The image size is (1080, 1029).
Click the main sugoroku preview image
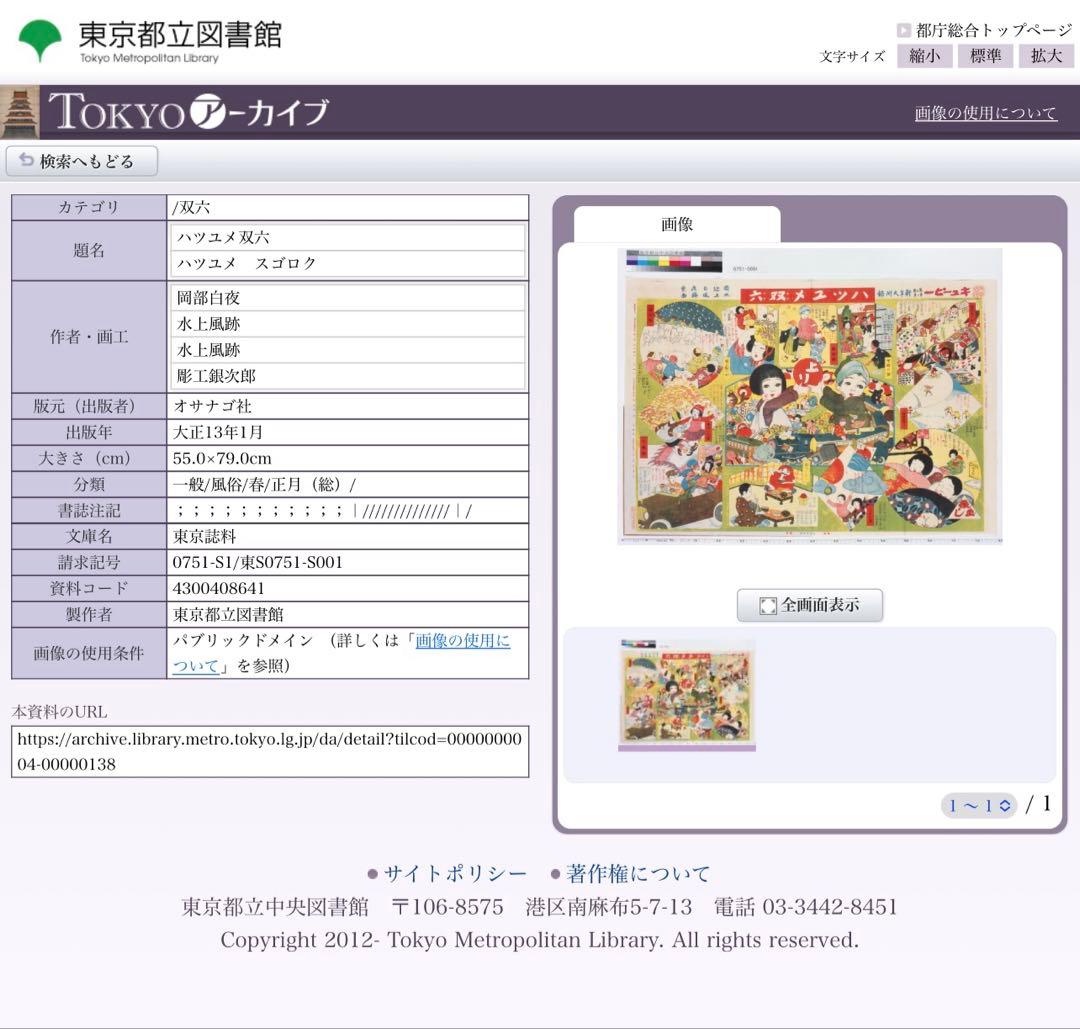(x=810, y=397)
